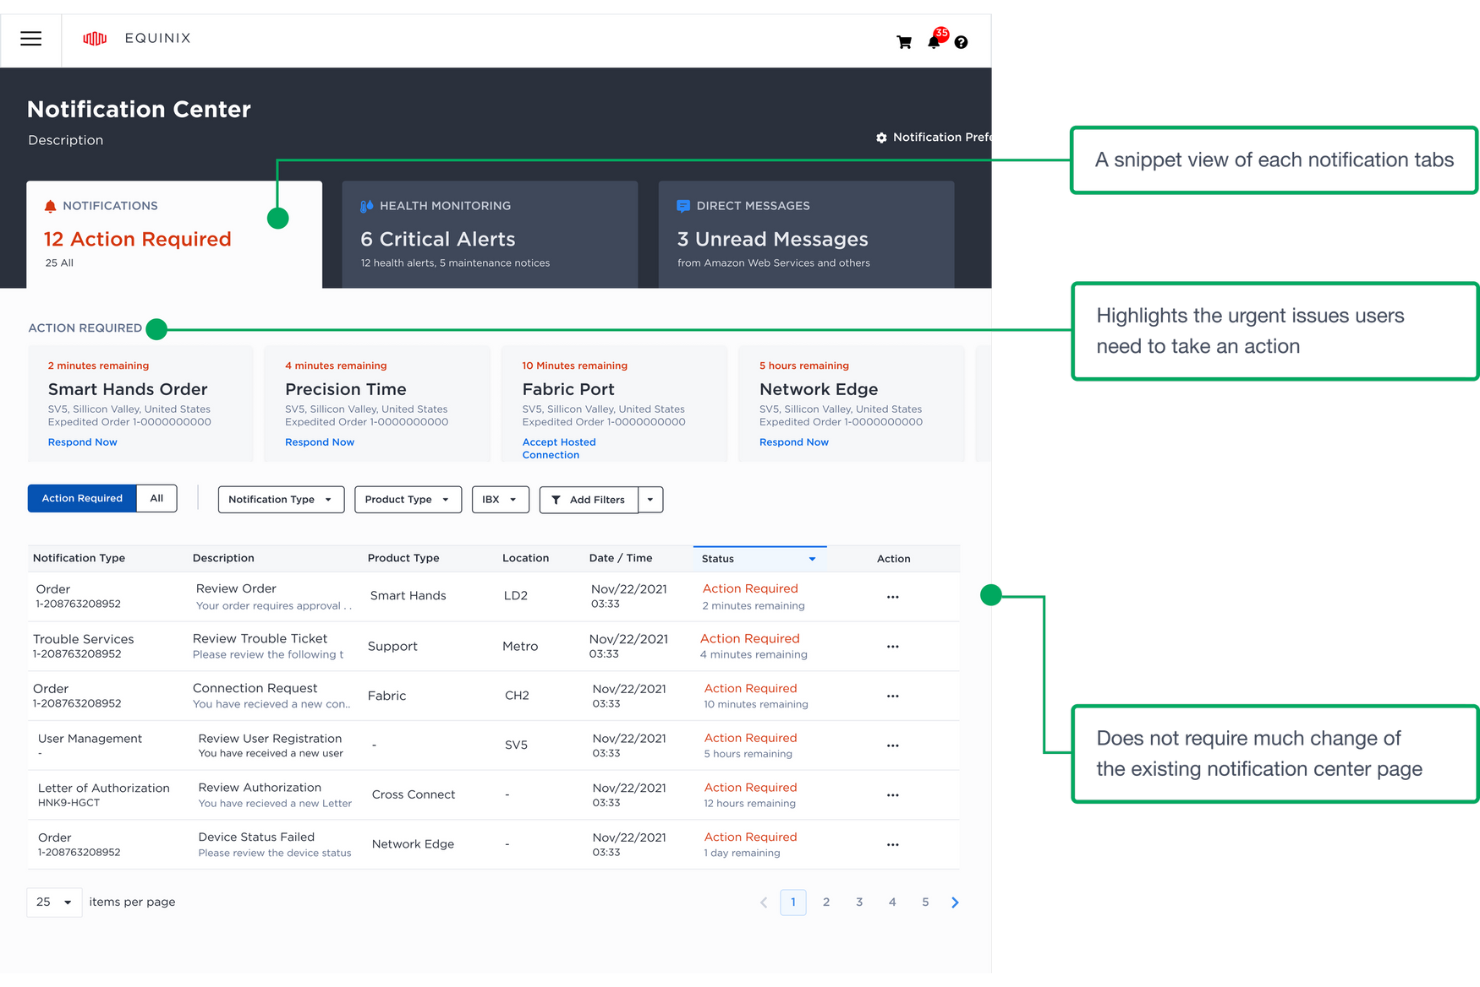
Task: Click the ellipsis for Device Status Failed row
Action: pyautogui.click(x=892, y=844)
